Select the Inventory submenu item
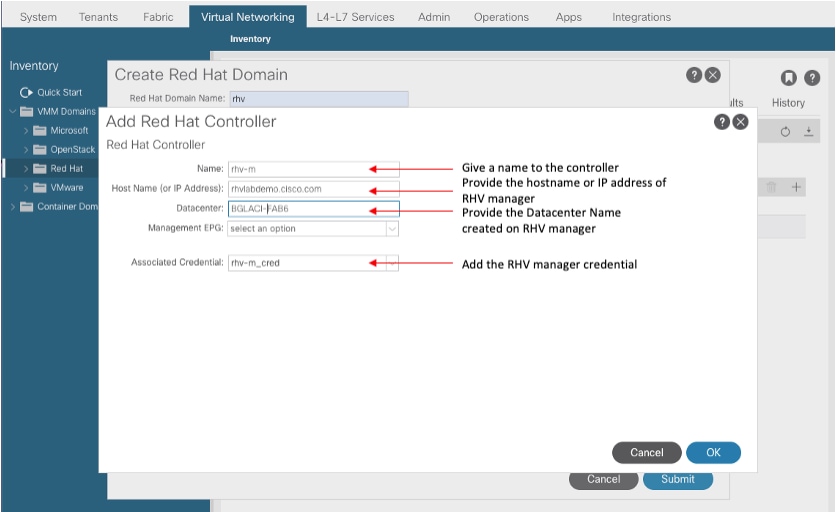This screenshot has height=512, width=836. point(250,39)
